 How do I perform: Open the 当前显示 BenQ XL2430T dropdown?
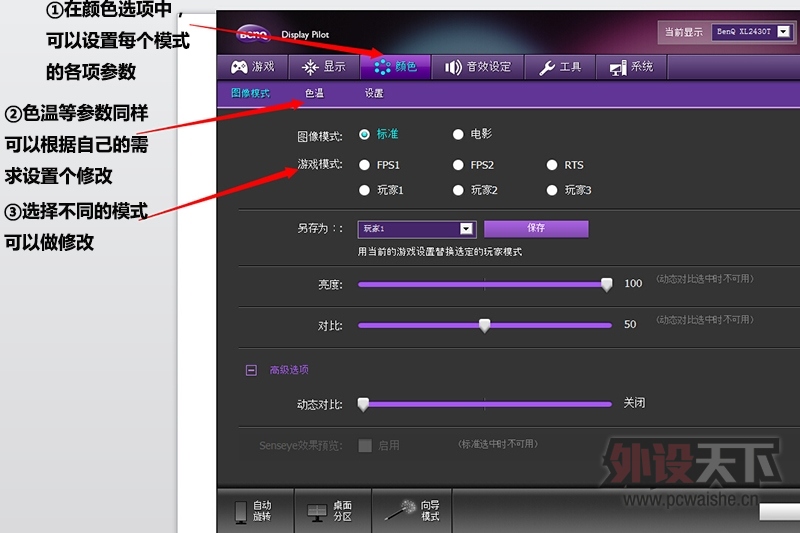click(783, 32)
